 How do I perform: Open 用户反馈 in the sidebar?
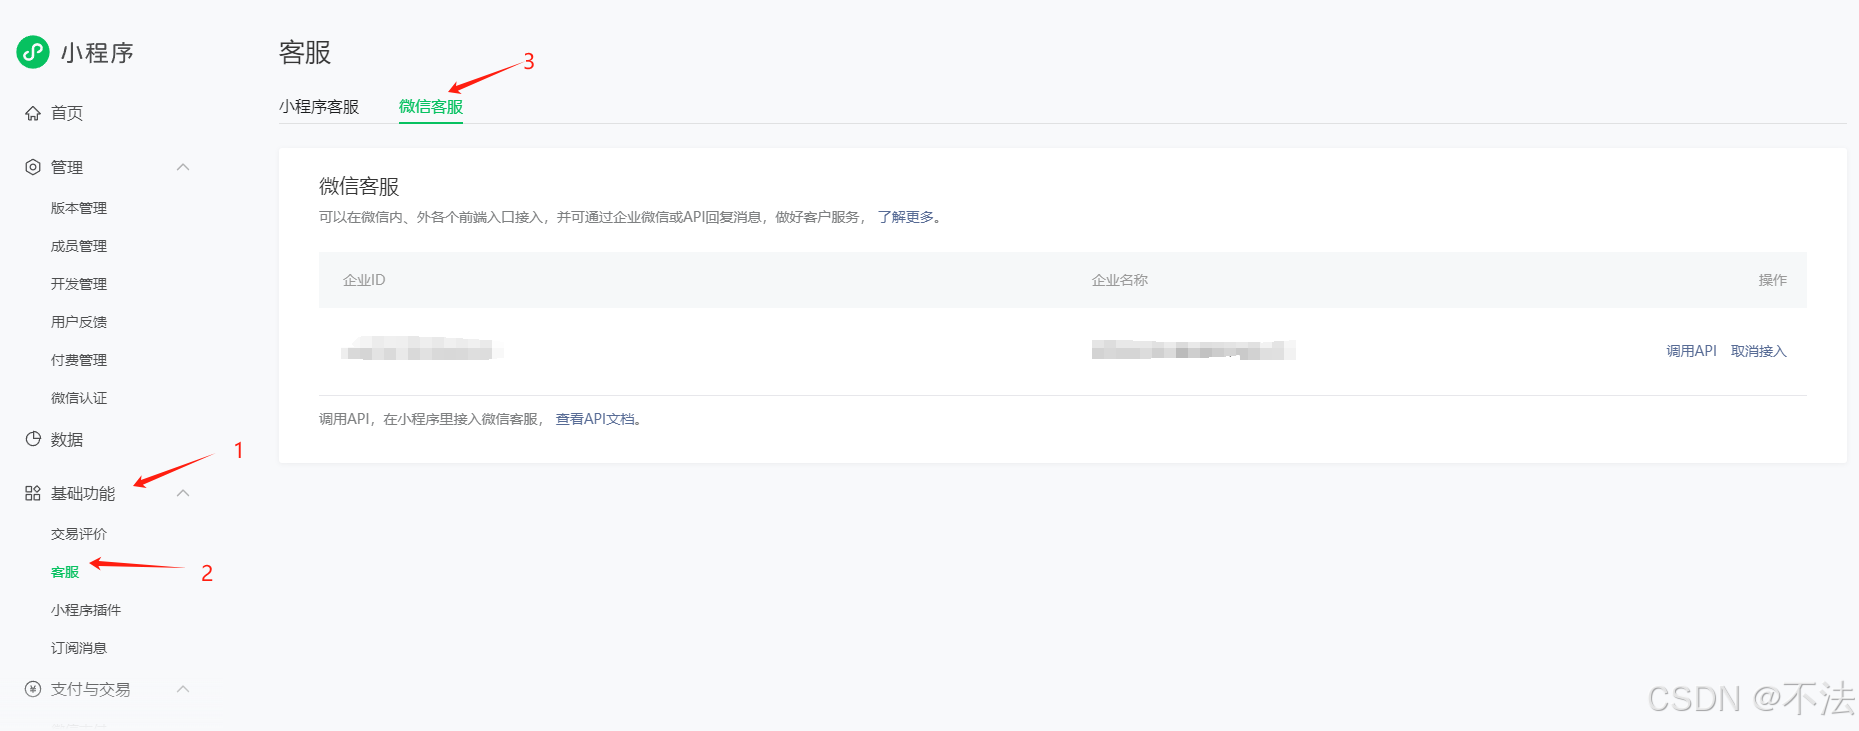[79, 322]
